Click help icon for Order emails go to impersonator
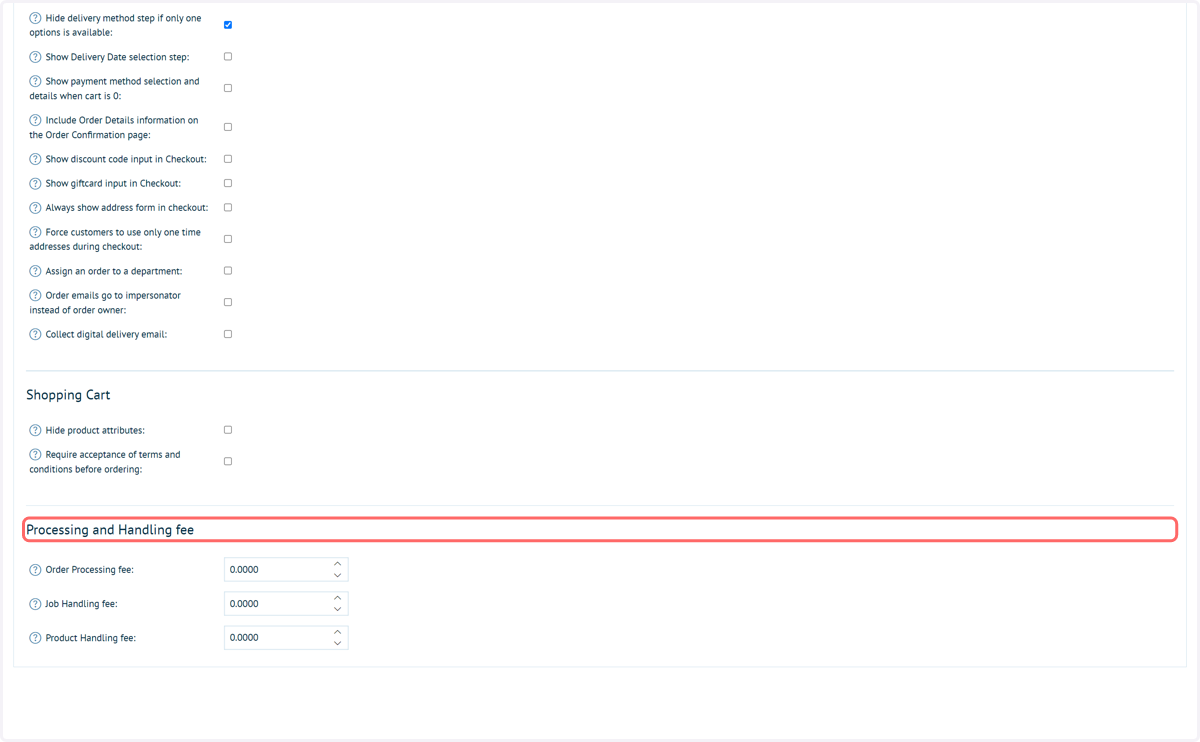The width and height of the screenshot is (1200, 742). (35, 295)
